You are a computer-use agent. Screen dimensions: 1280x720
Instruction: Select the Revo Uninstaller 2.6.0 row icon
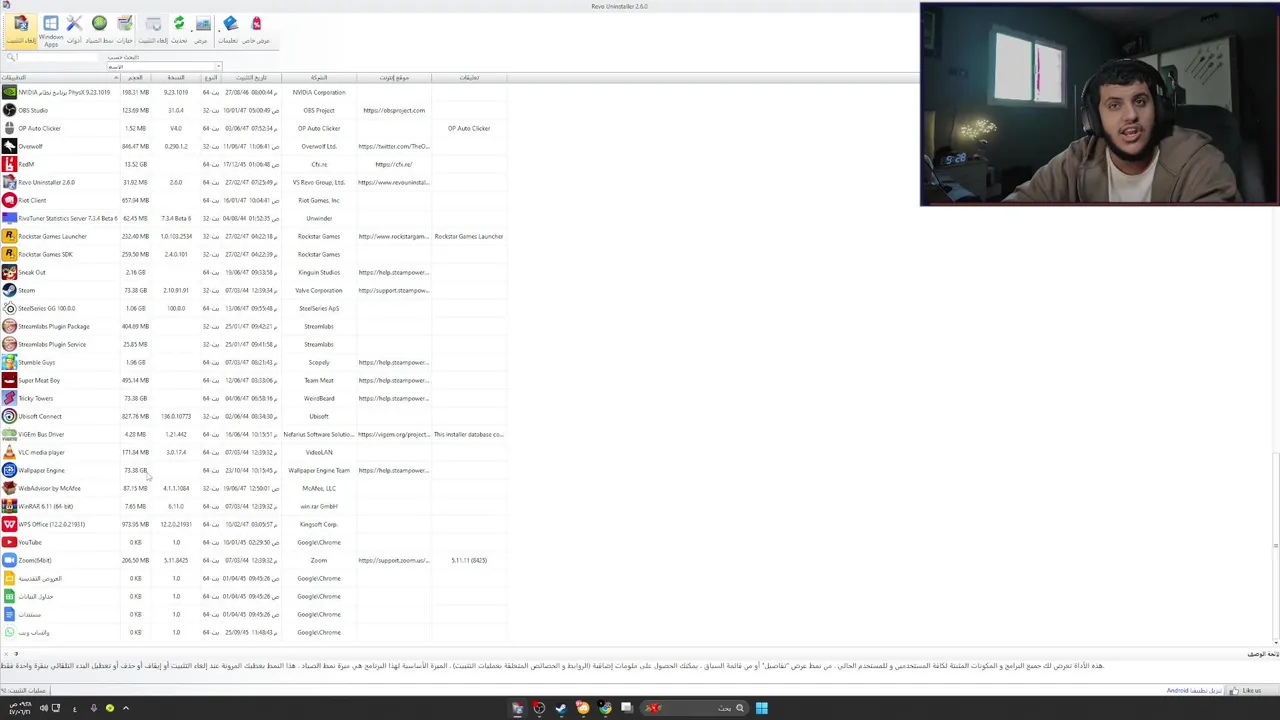point(9,182)
